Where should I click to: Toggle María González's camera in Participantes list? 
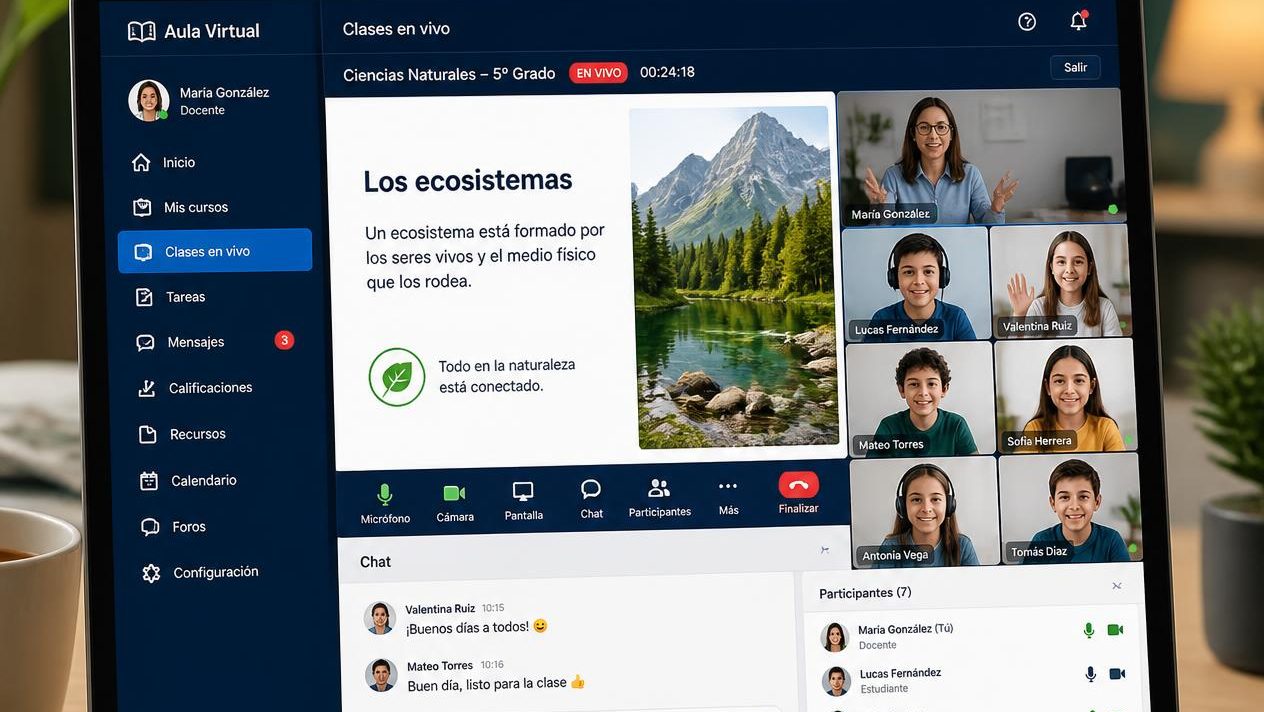1115,630
